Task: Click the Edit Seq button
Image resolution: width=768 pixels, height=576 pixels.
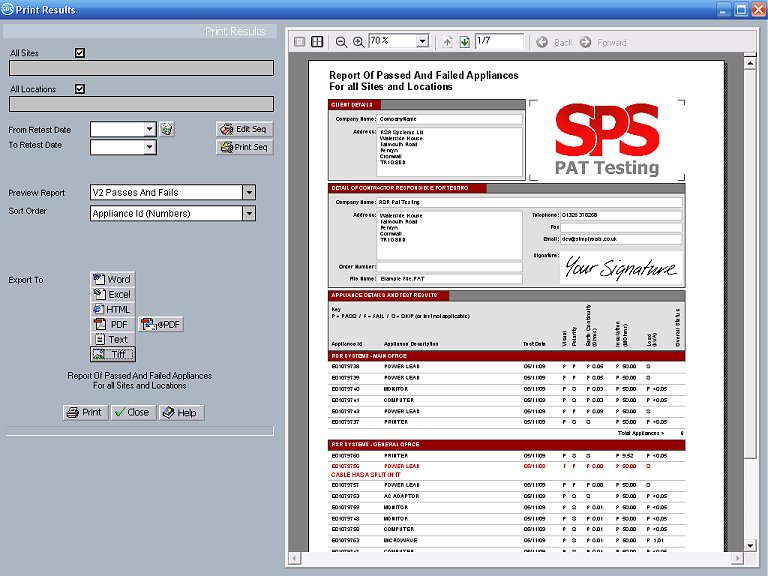Action: point(244,129)
